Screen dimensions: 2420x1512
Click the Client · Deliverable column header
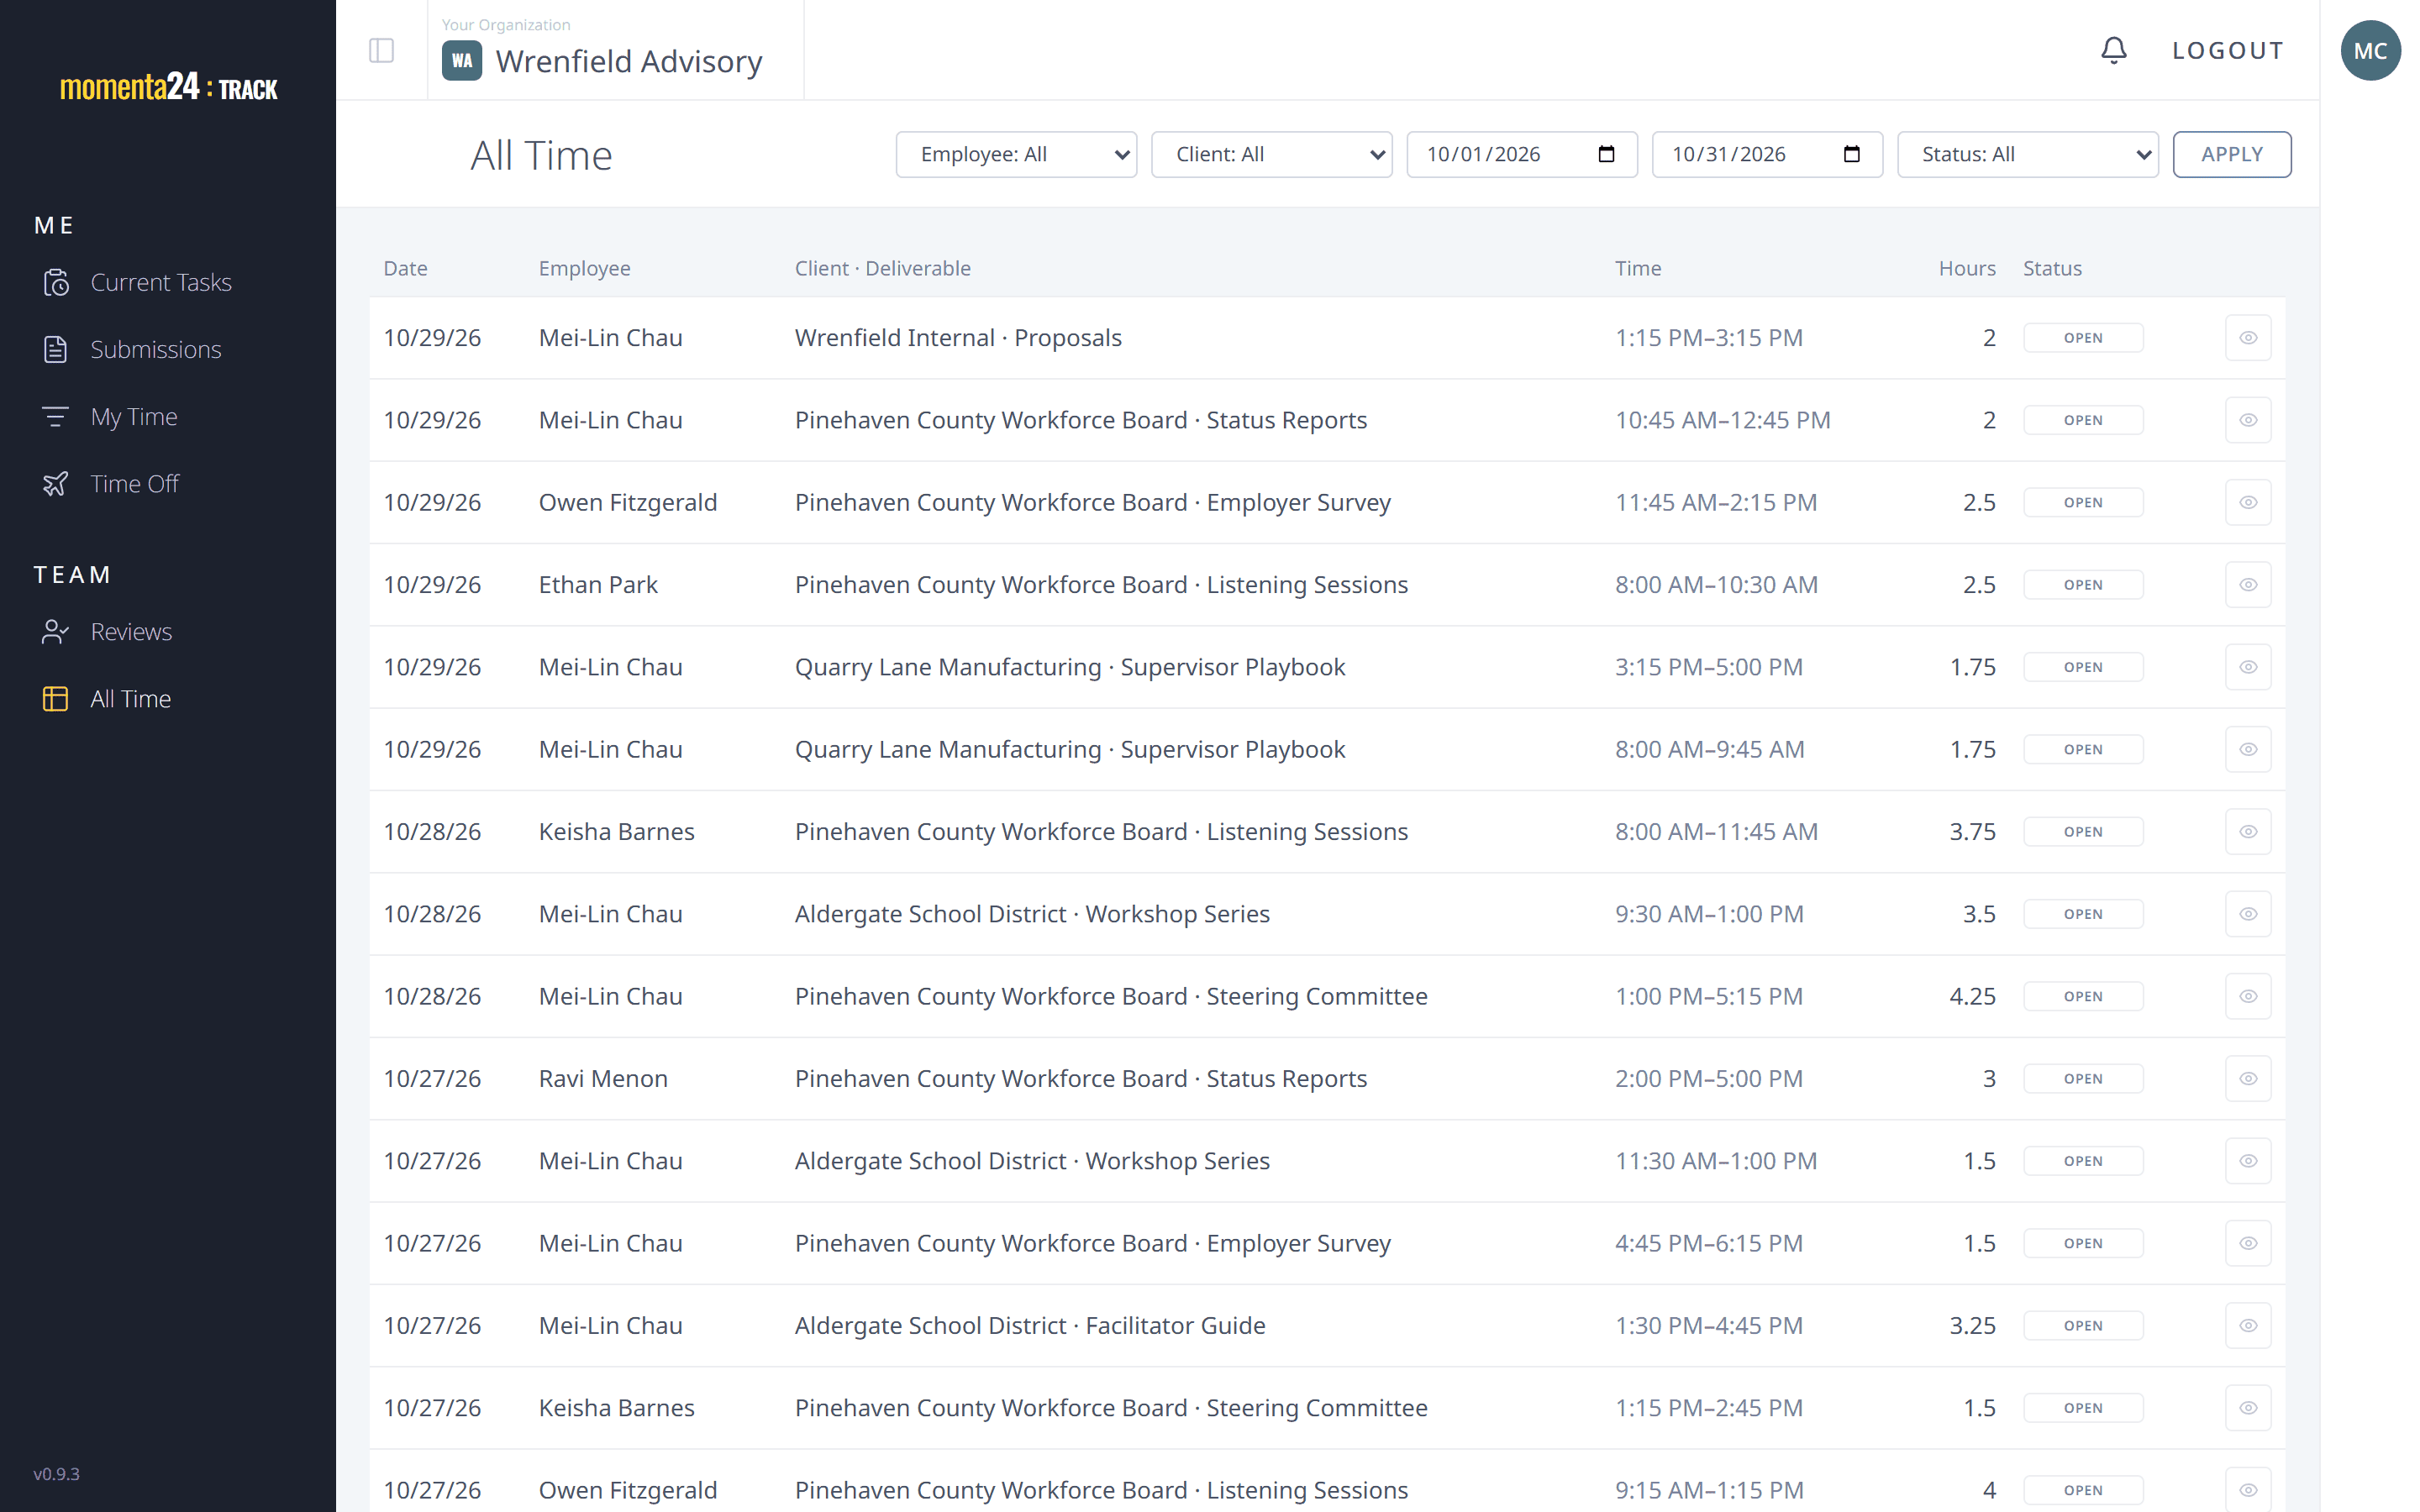tap(882, 268)
